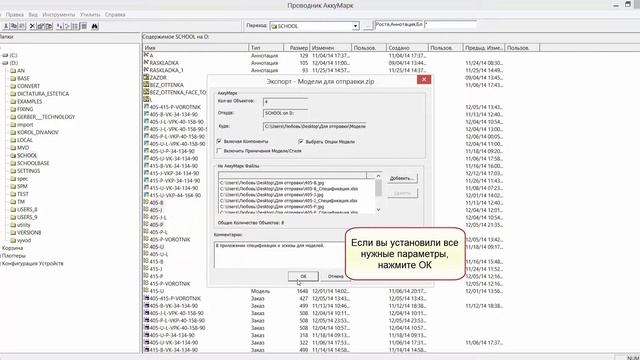Viewport: 640px width, 360px height.
Task: Select Корзина in the folder tree
Action: 12,248
